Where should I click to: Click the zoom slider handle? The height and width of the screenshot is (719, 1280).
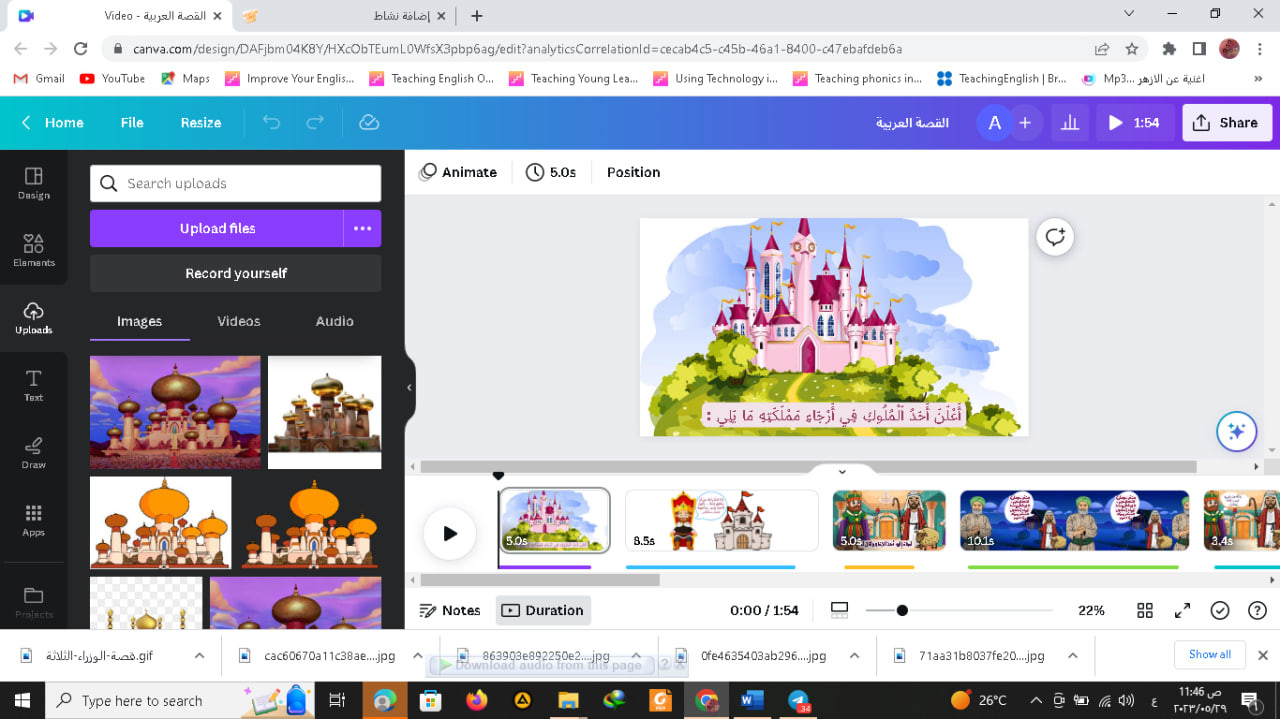[902, 610]
